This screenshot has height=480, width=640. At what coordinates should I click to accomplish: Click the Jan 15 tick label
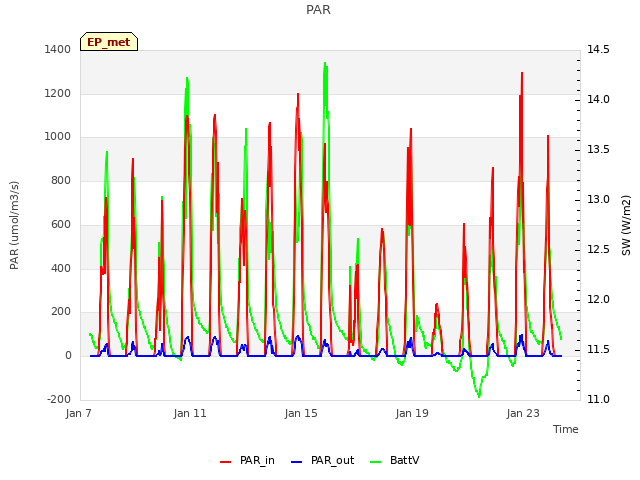(301, 413)
